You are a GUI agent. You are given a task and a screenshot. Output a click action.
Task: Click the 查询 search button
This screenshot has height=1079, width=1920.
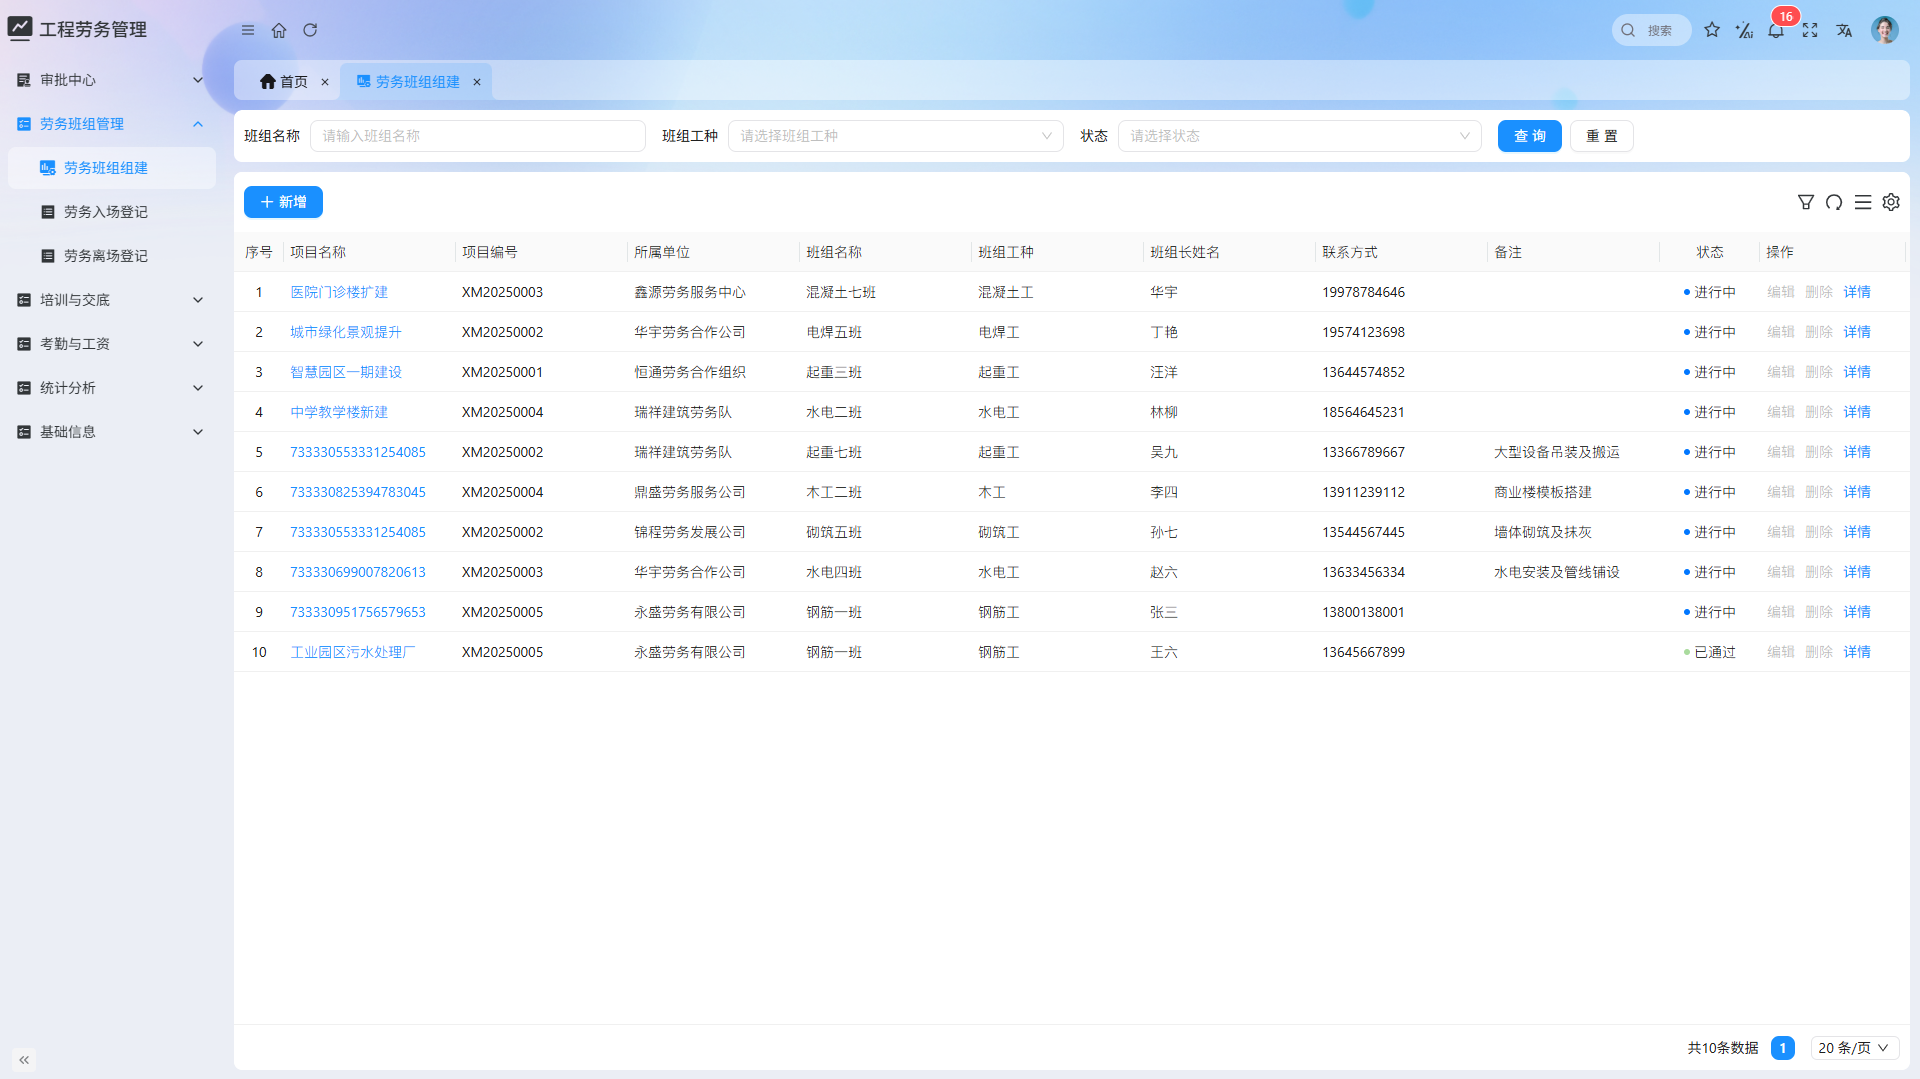tap(1529, 136)
